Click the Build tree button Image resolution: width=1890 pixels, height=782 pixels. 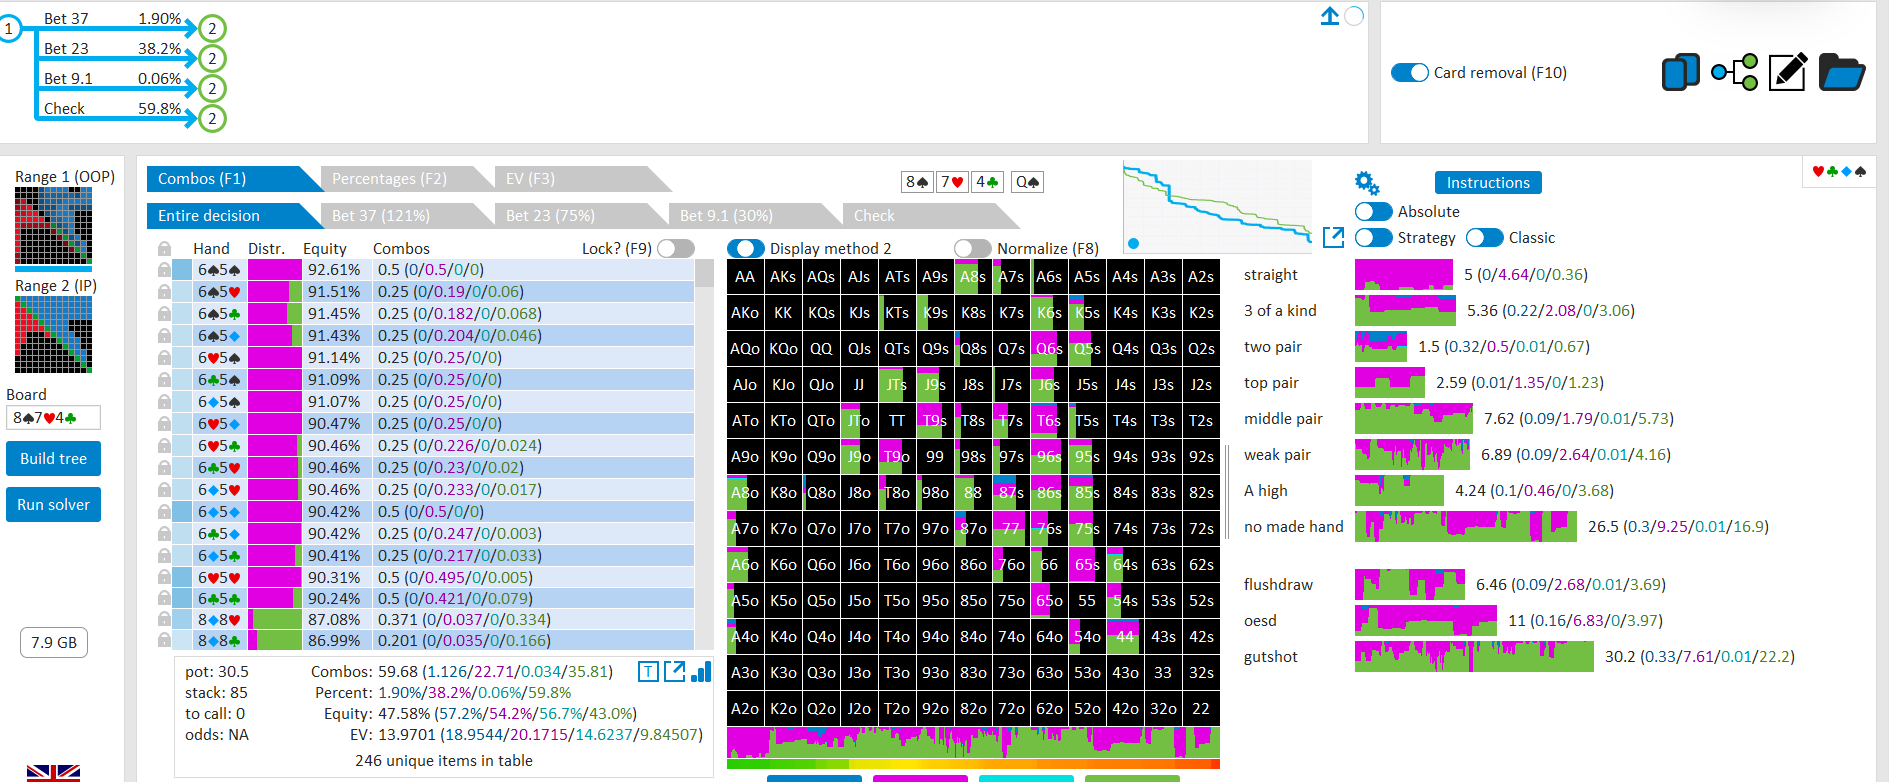[x=53, y=459]
